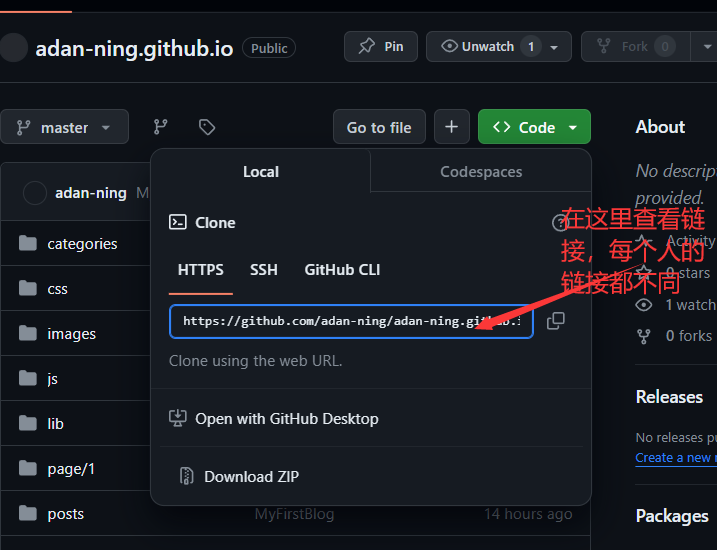
Task: Click Create a new release link
Action: 676,458
